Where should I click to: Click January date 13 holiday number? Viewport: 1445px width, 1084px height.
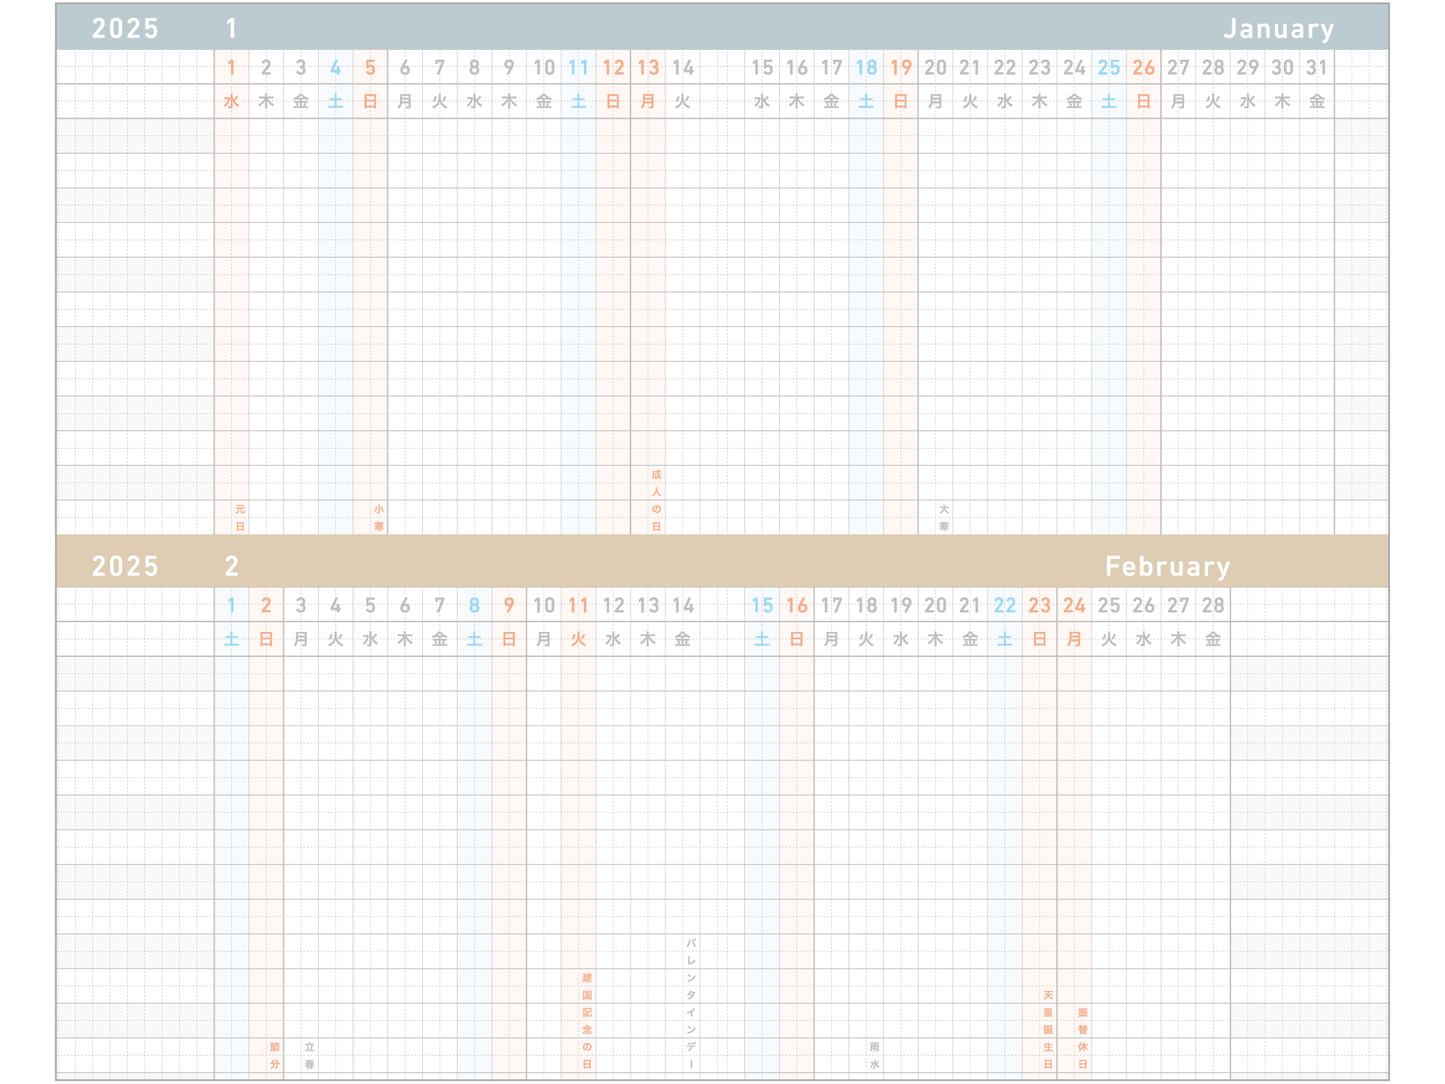648,68
